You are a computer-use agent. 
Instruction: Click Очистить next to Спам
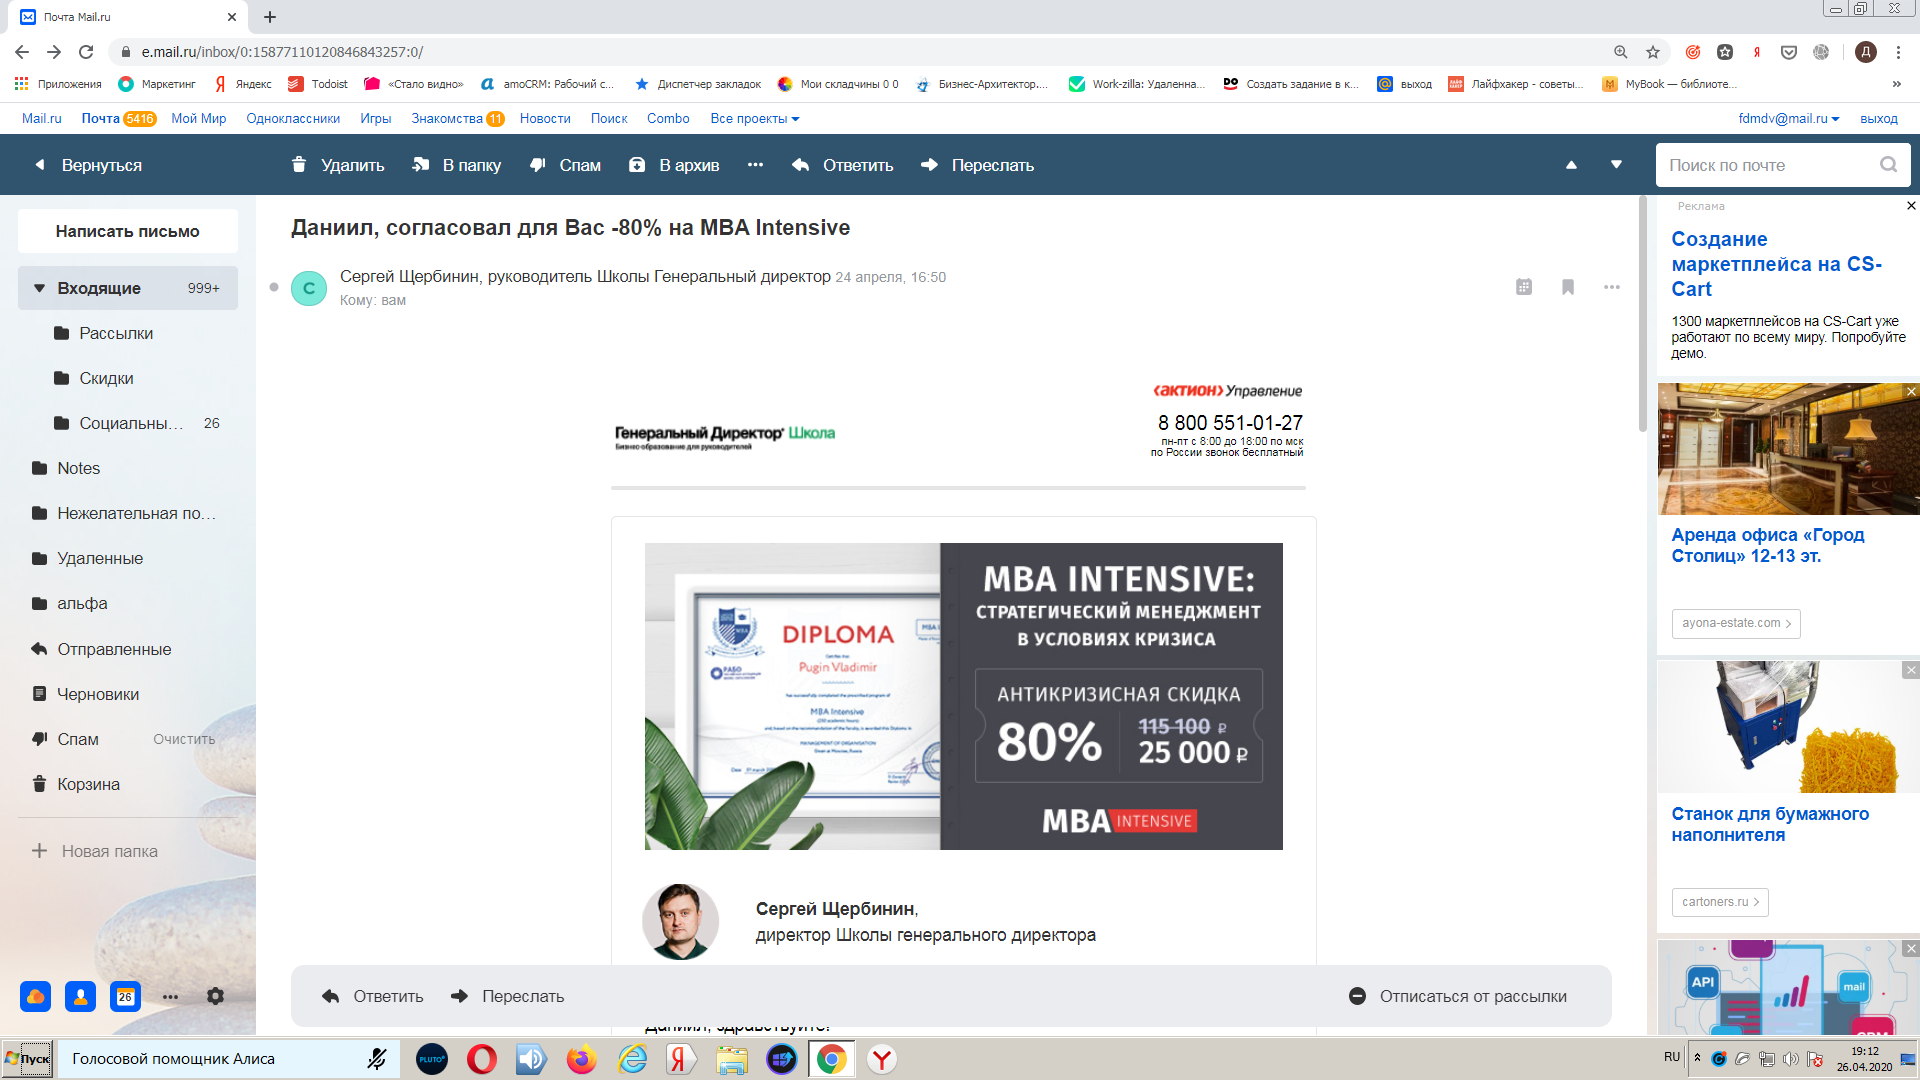[x=184, y=739]
